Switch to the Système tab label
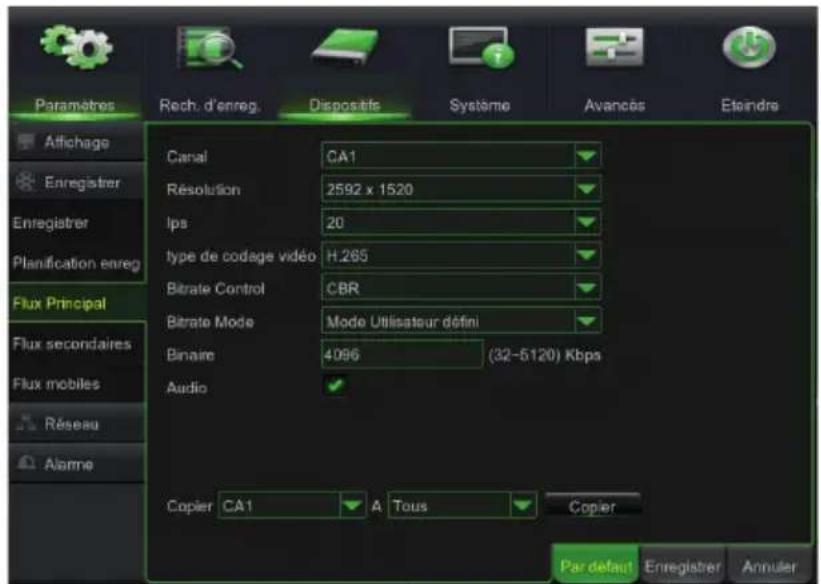 pyautogui.click(x=480, y=105)
